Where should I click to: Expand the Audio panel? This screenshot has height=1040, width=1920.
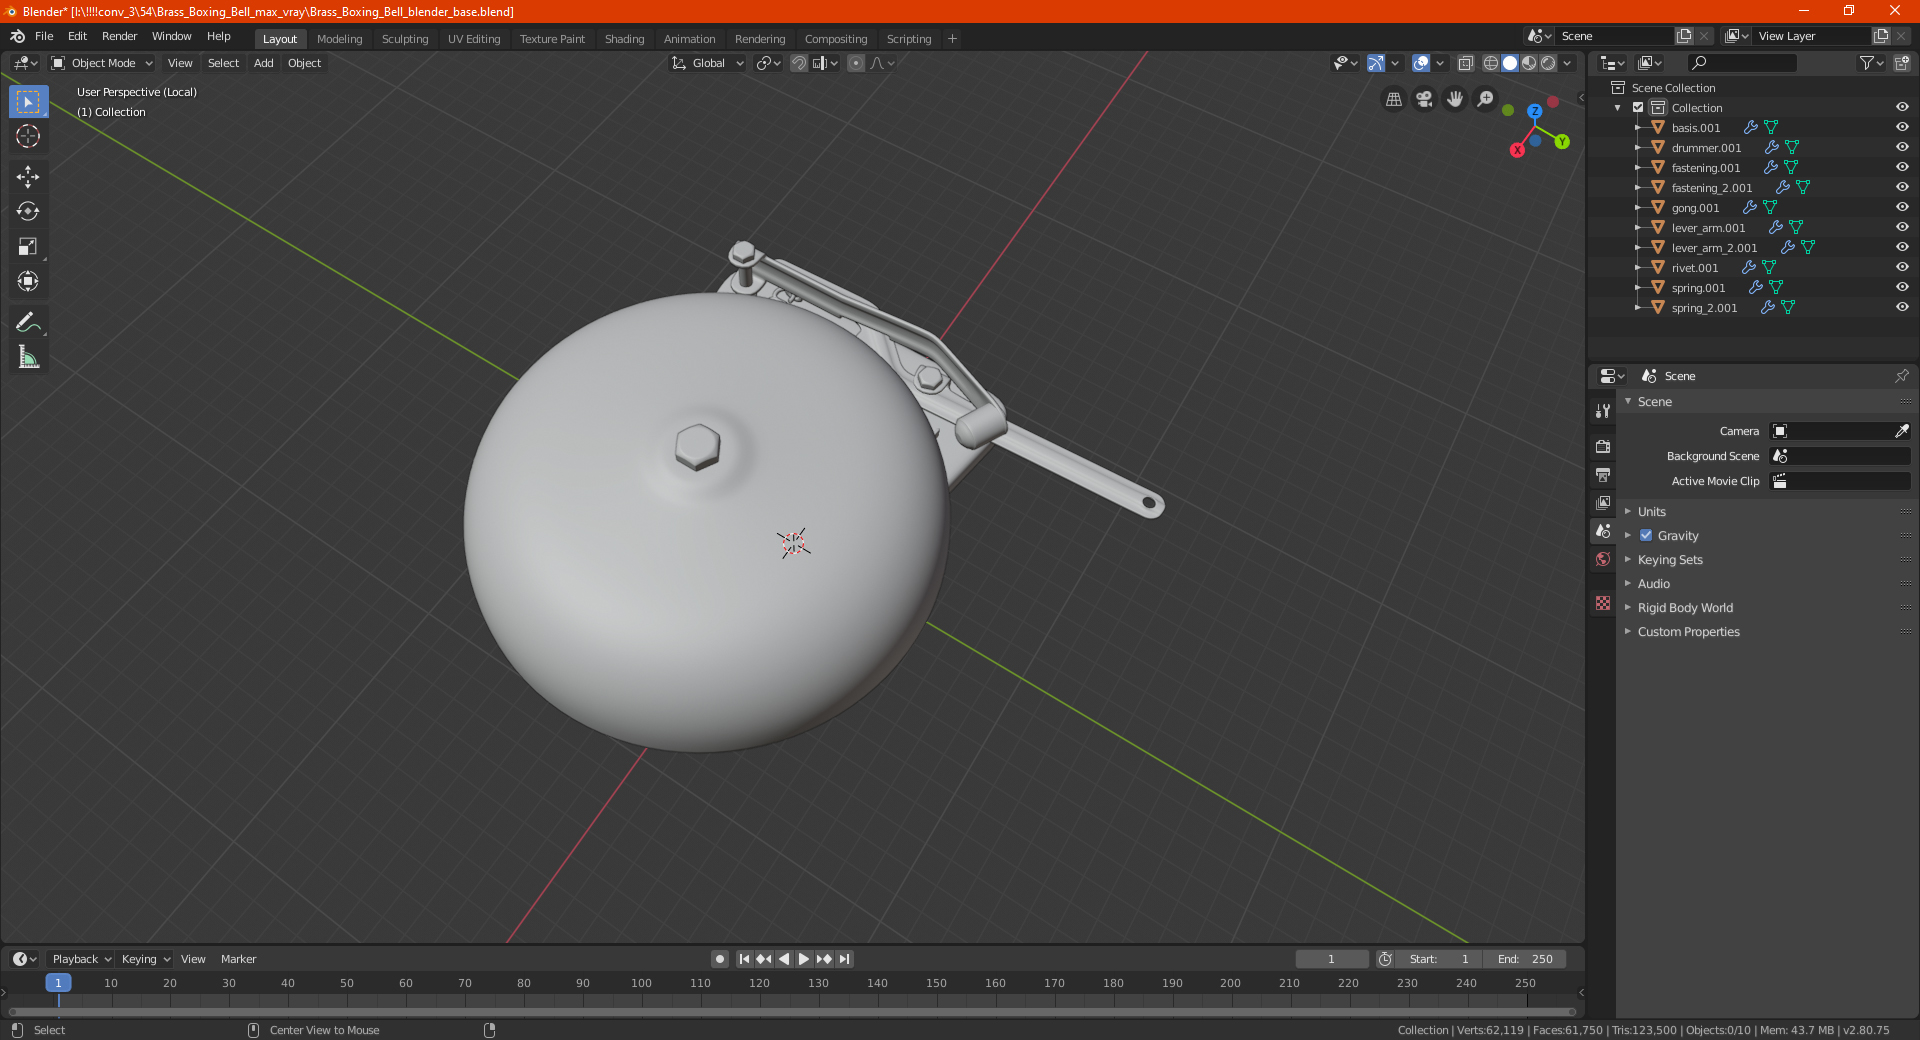pos(1653,584)
